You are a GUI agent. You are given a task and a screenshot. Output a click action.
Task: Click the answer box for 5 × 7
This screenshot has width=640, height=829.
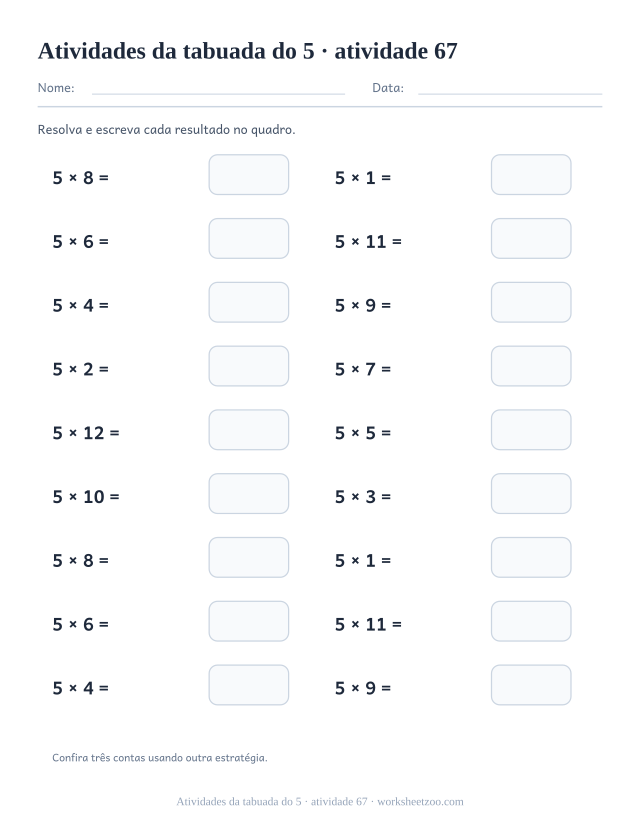click(531, 366)
